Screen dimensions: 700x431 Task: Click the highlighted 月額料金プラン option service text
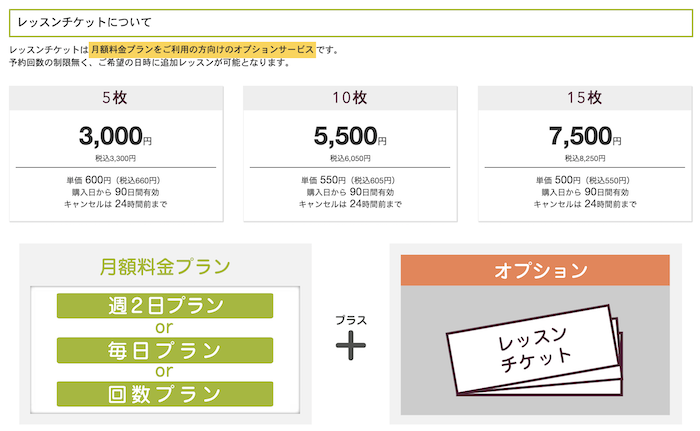coord(202,50)
